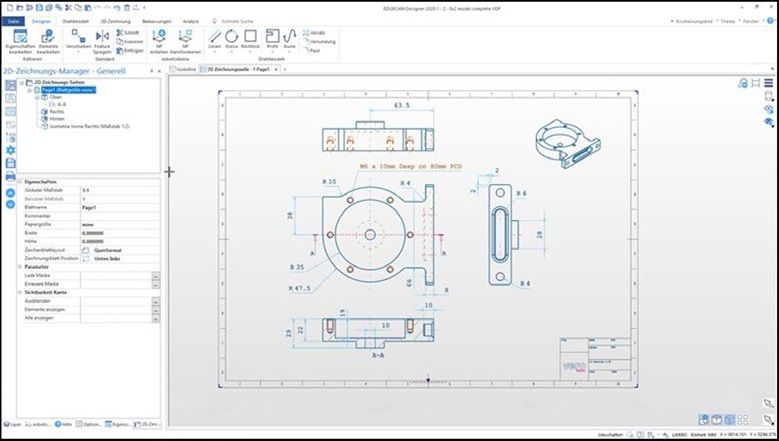Viewport: 779px width, 441px height.
Task: Select the Kreise circle tool
Action: click(232, 40)
